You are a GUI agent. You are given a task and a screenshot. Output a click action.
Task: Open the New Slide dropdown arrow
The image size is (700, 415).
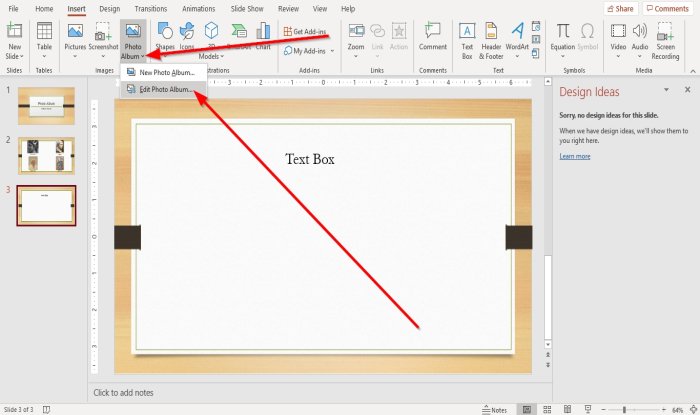coord(21,57)
